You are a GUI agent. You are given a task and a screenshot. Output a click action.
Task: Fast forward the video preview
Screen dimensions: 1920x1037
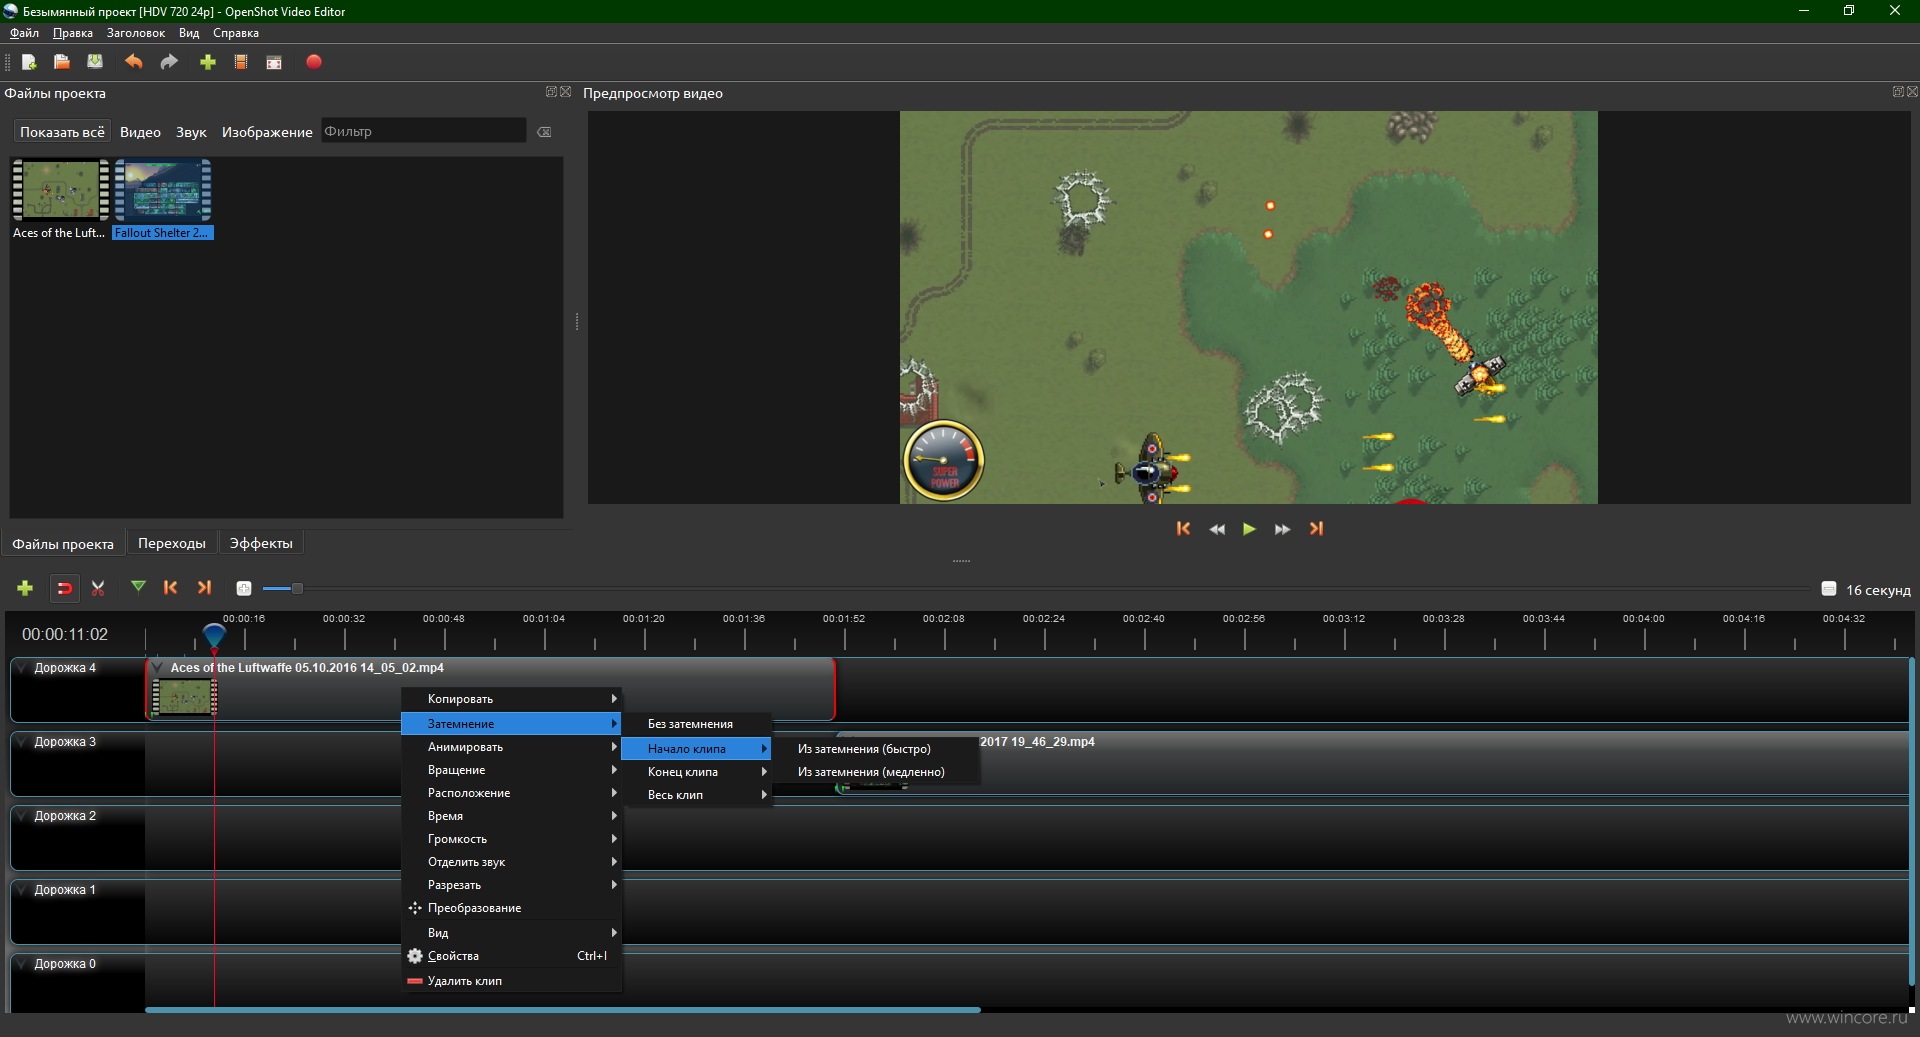1282,529
